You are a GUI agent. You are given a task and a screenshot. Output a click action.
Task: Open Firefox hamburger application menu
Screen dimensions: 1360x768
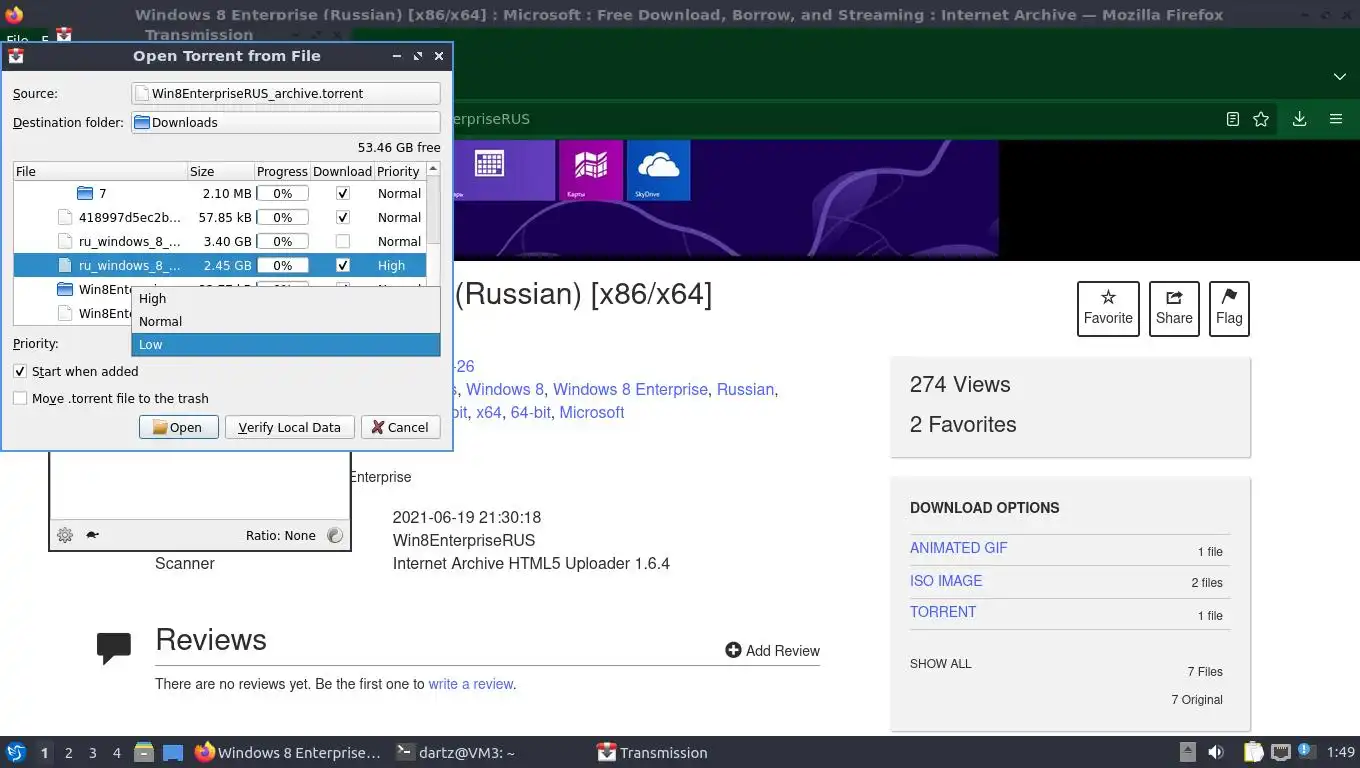click(x=1335, y=119)
